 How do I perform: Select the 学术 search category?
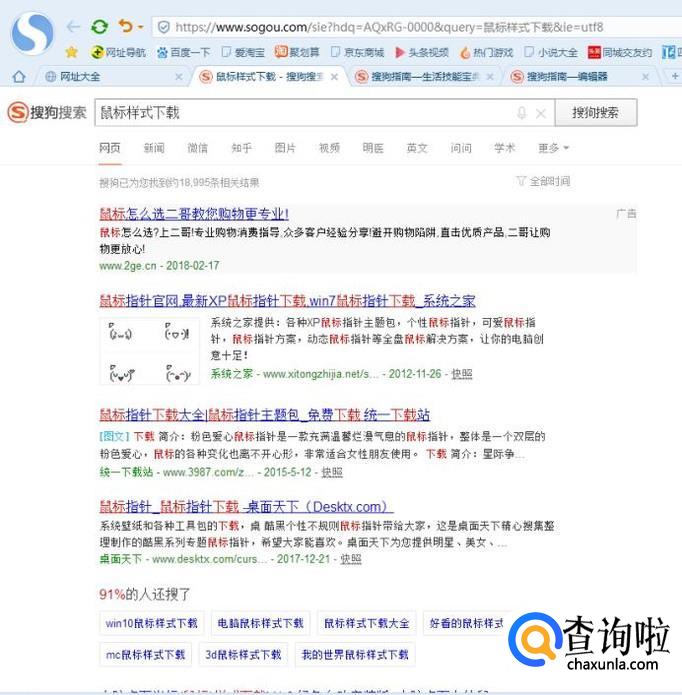505,148
